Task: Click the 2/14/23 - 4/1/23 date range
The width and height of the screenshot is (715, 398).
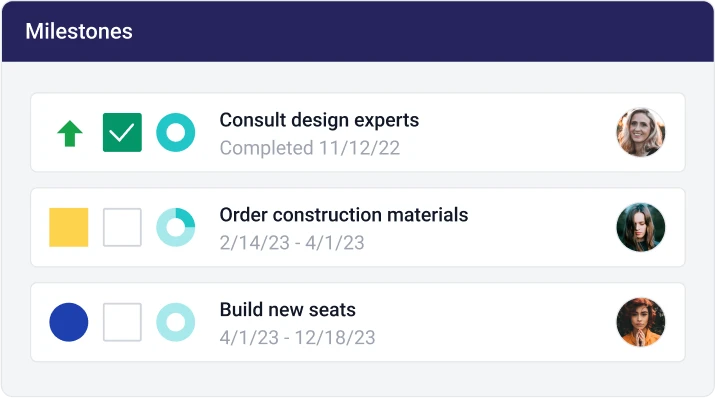Action: [292, 243]
